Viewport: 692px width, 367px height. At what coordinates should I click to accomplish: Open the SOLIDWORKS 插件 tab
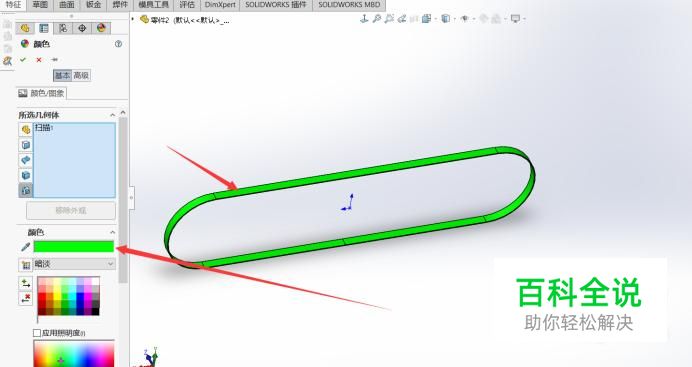[x=276, y=5]
